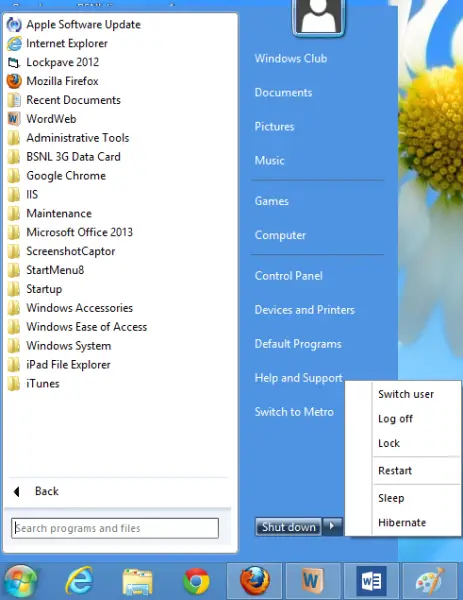Switch to WordWeb on taskbar
Viewport: 463px width, 600px height.
[x=313, y=581]
